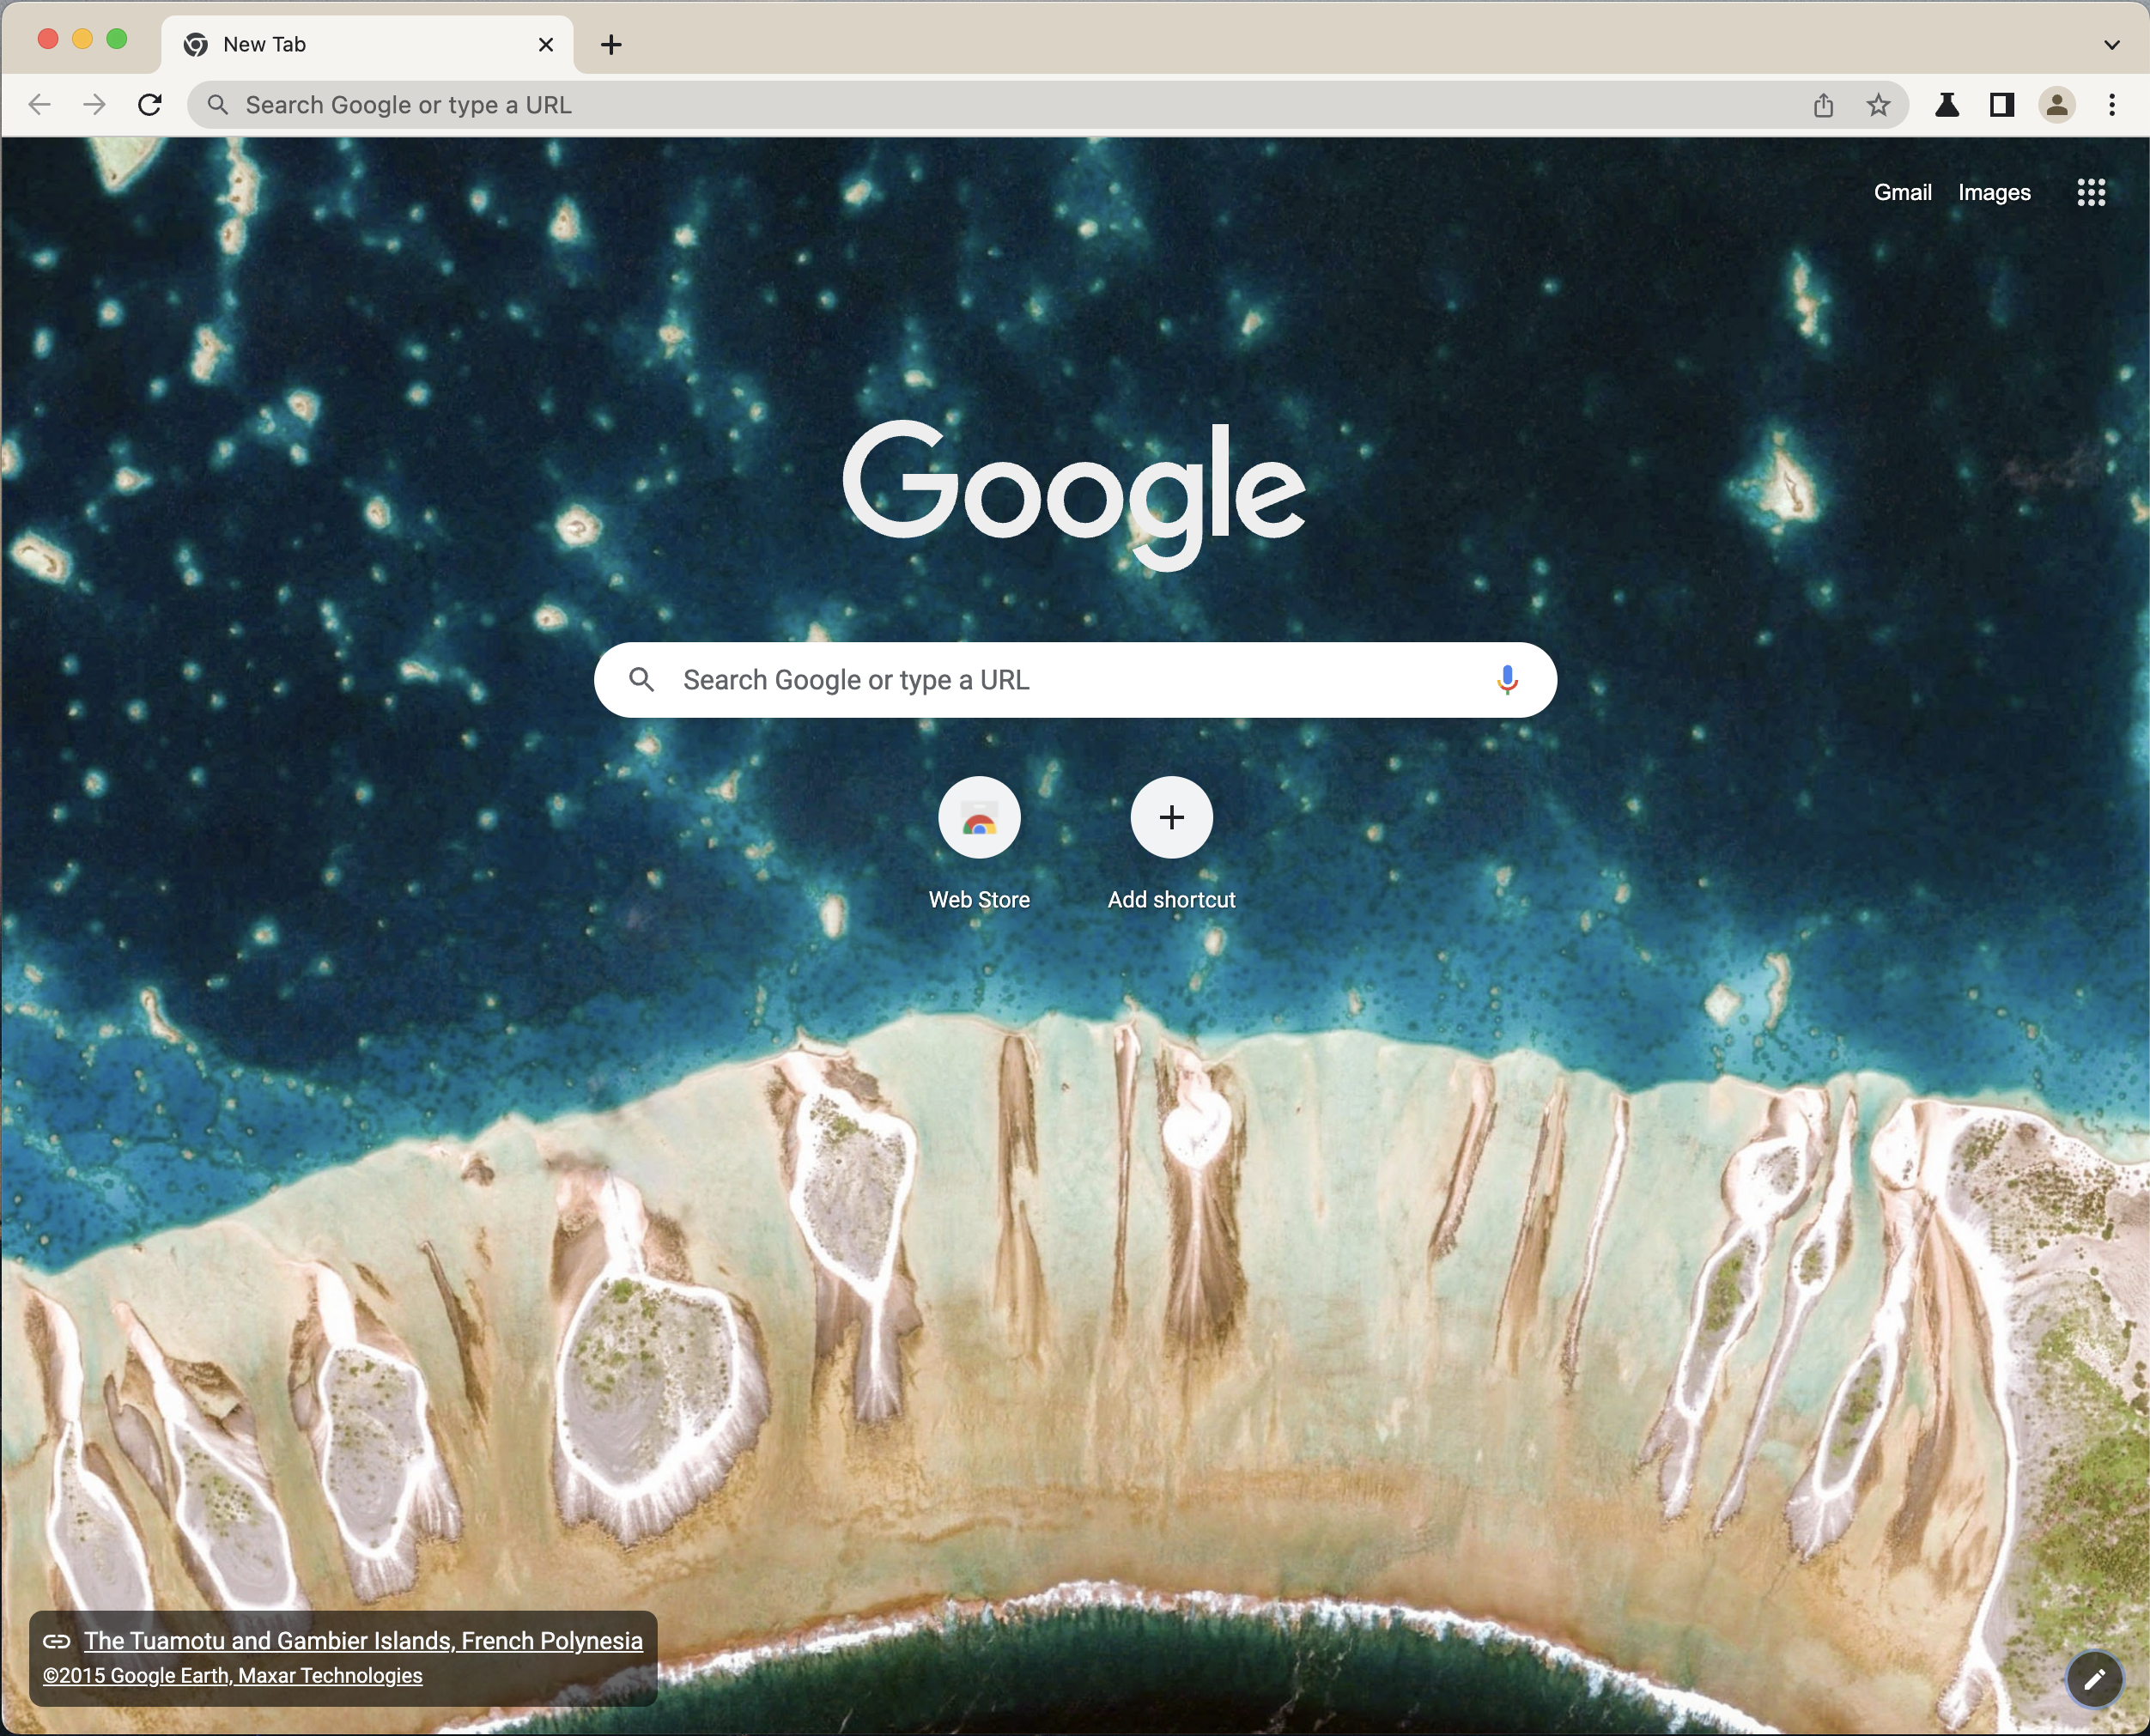Open the Google apps grid

tap(2090, 192)
